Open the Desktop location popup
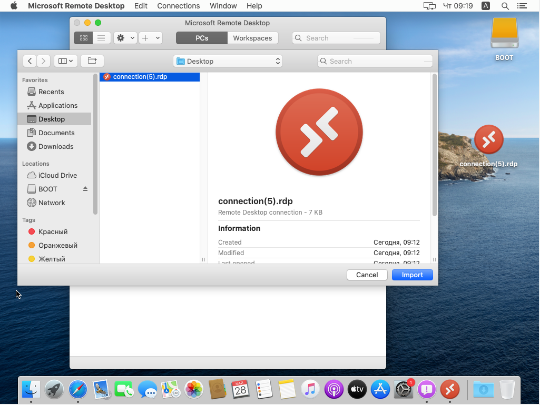Viewport: 540px width, 405px height. pos(228,61)
